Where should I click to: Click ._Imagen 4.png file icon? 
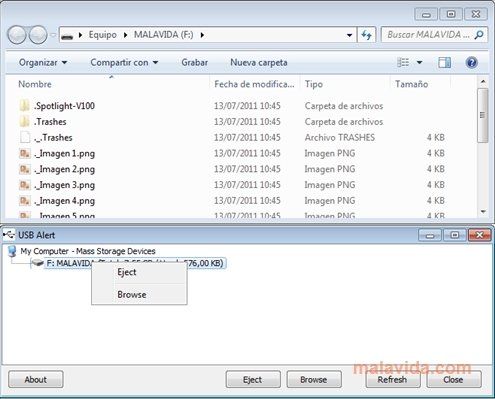[24, 201]
